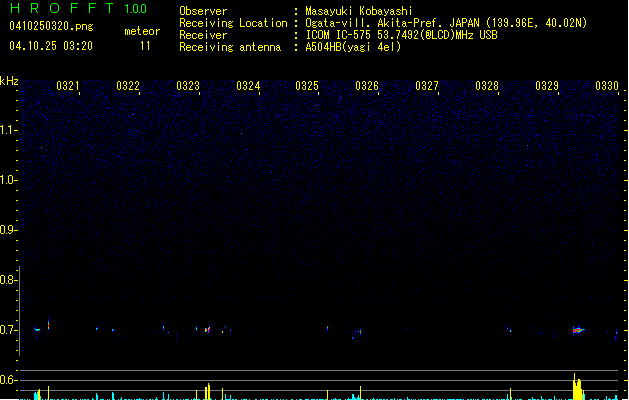Click the receiver value ICOM IC-575 53.7492 MHz USB
Viewport: 629px width, 400px height.
point(401,35)
